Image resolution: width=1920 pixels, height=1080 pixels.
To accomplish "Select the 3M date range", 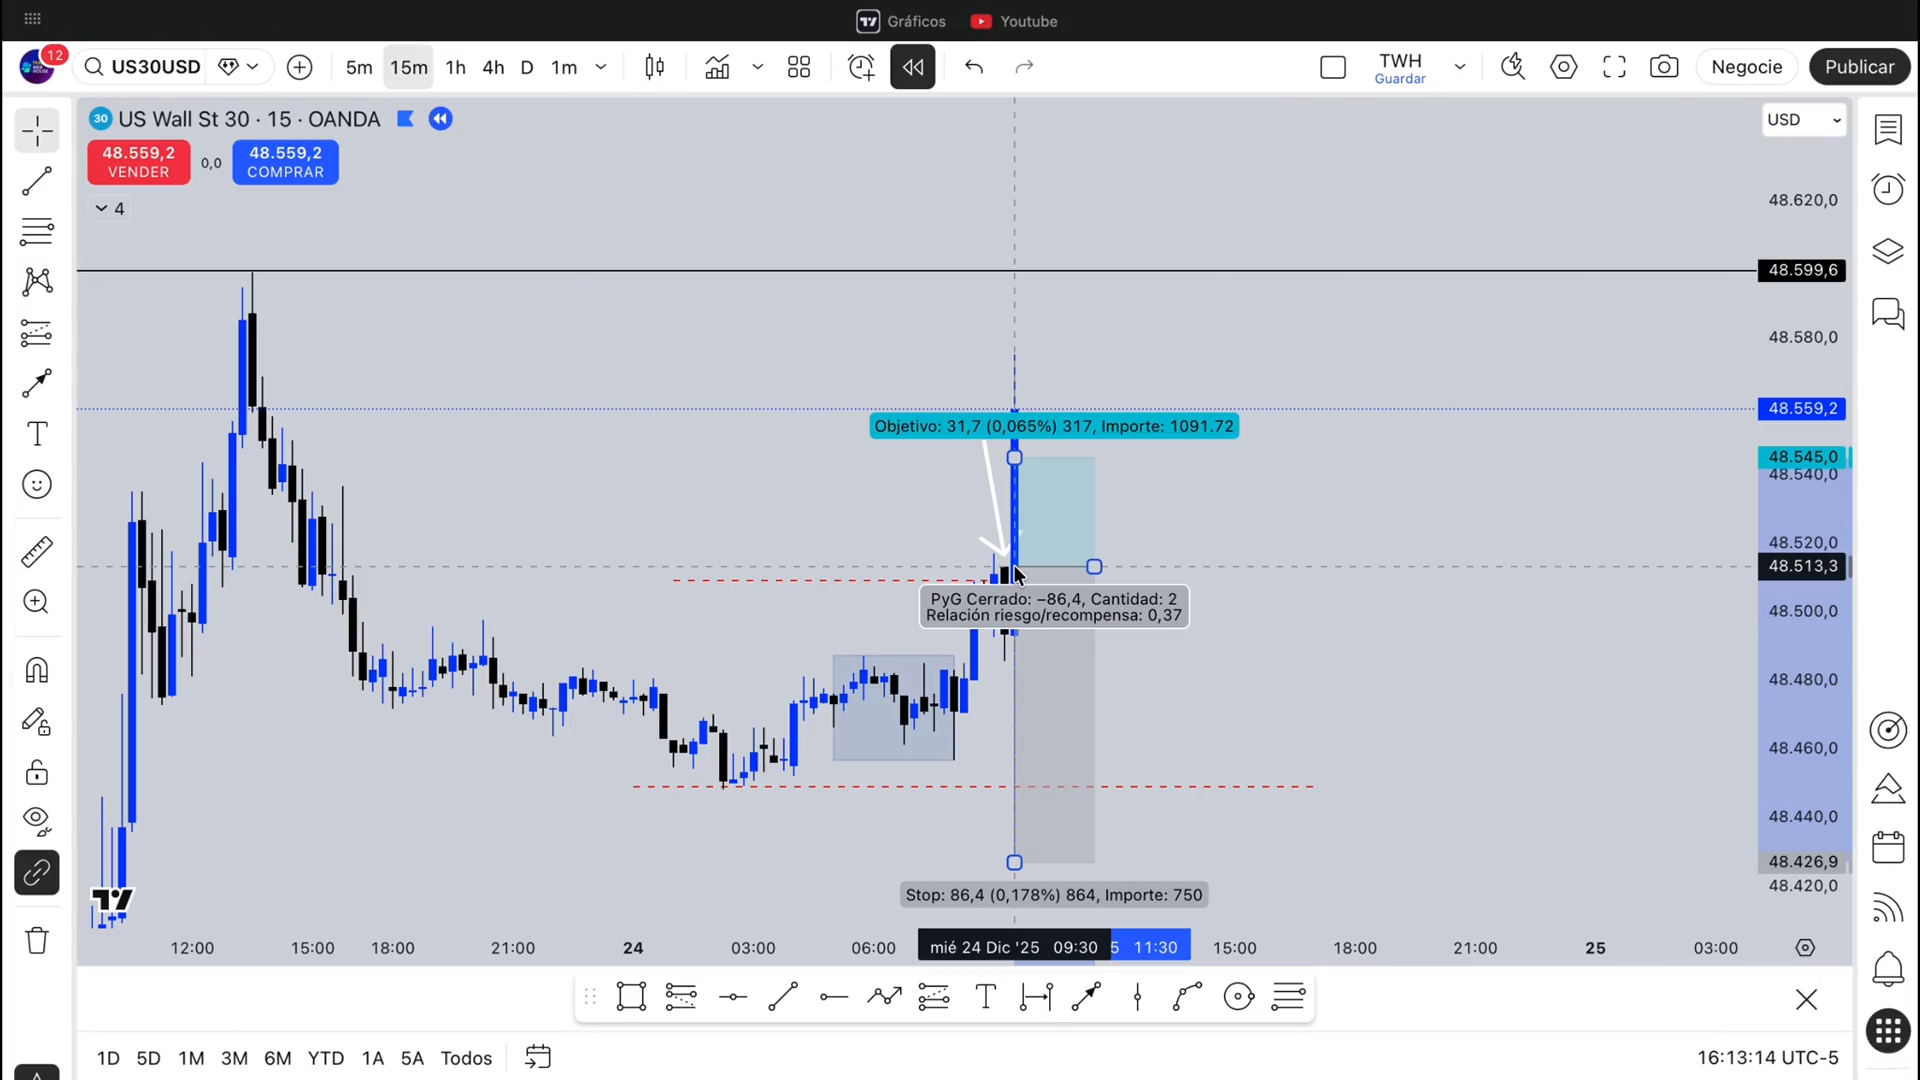I will [234, 1058].
